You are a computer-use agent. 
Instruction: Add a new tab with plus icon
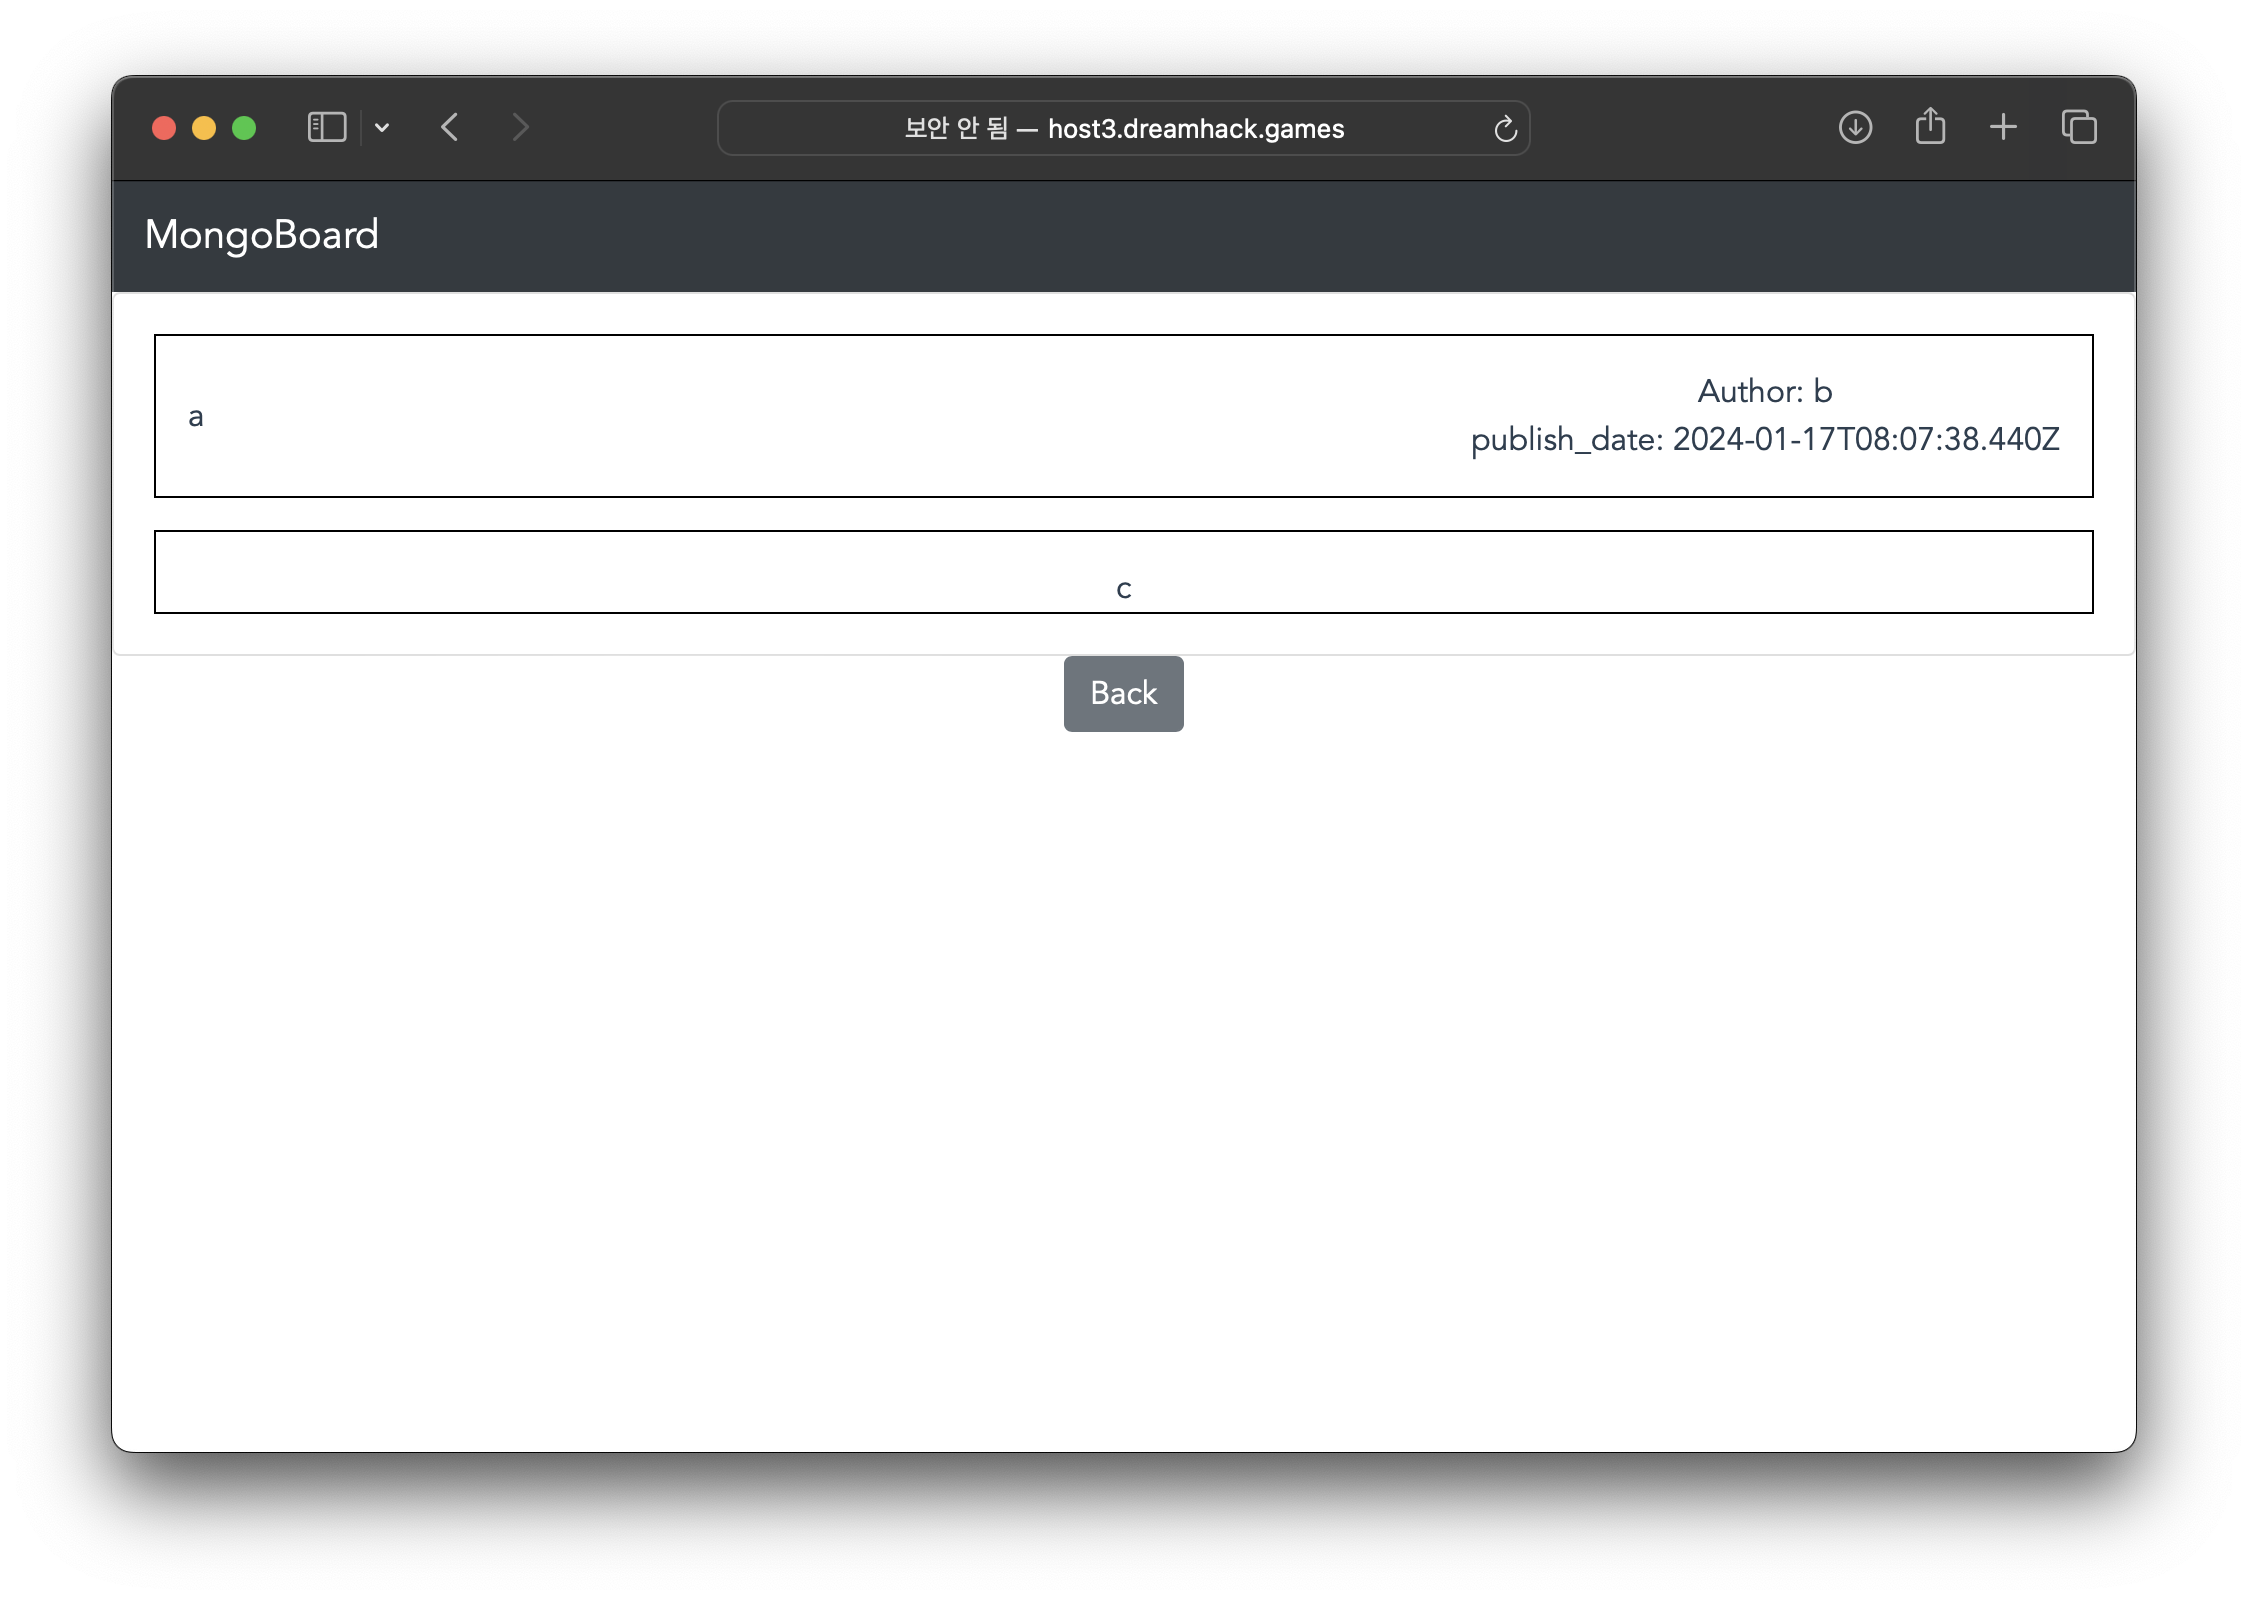pos(2003,127)
